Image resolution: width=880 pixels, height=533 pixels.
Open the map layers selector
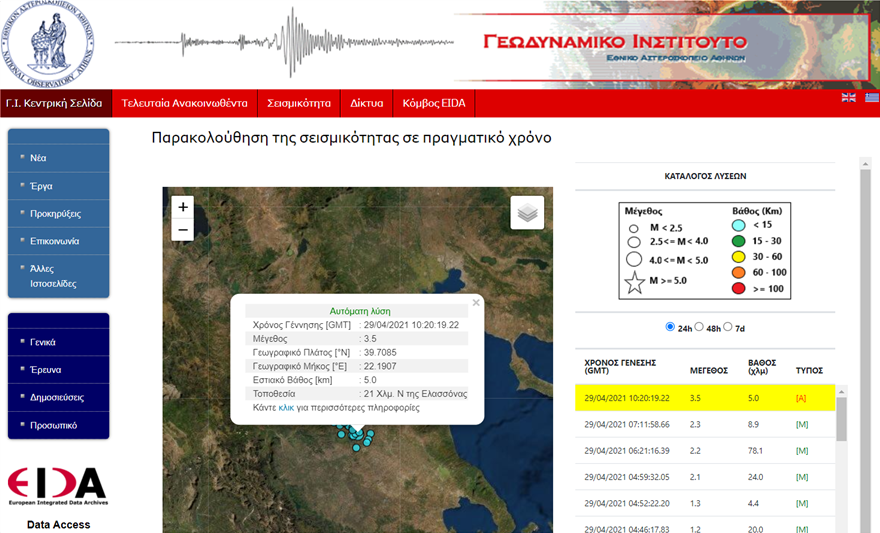point(528,212)
